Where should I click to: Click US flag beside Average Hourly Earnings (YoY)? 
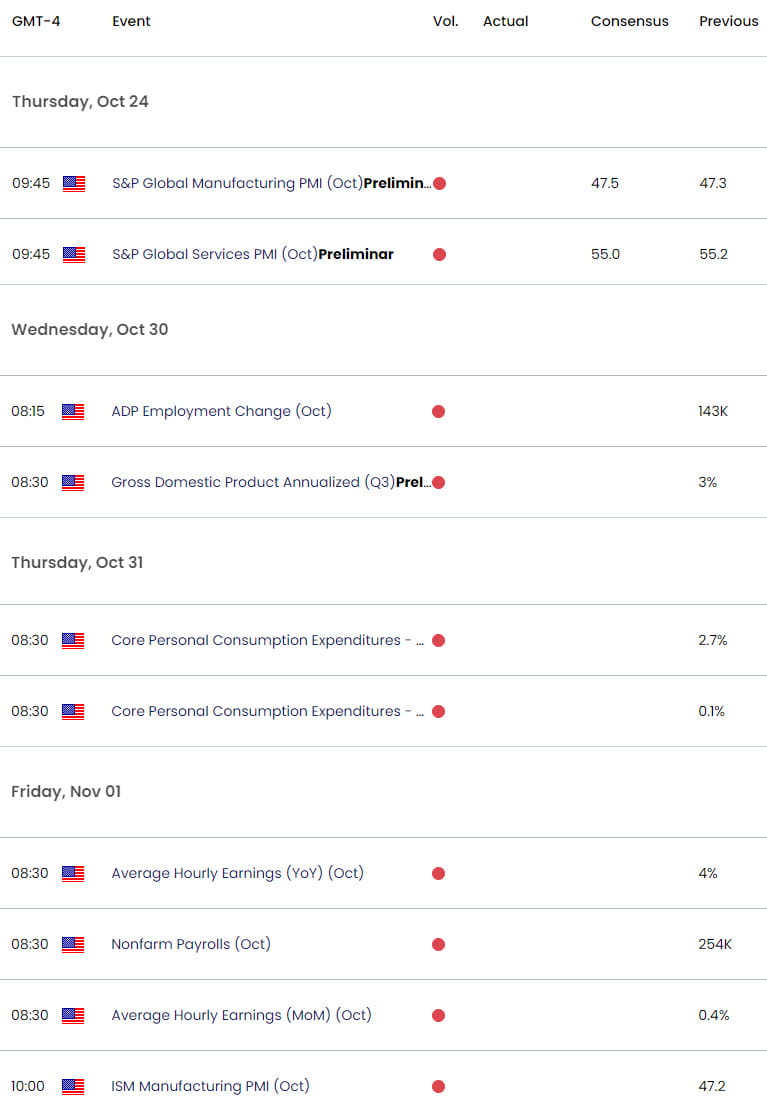coord(72,873)
